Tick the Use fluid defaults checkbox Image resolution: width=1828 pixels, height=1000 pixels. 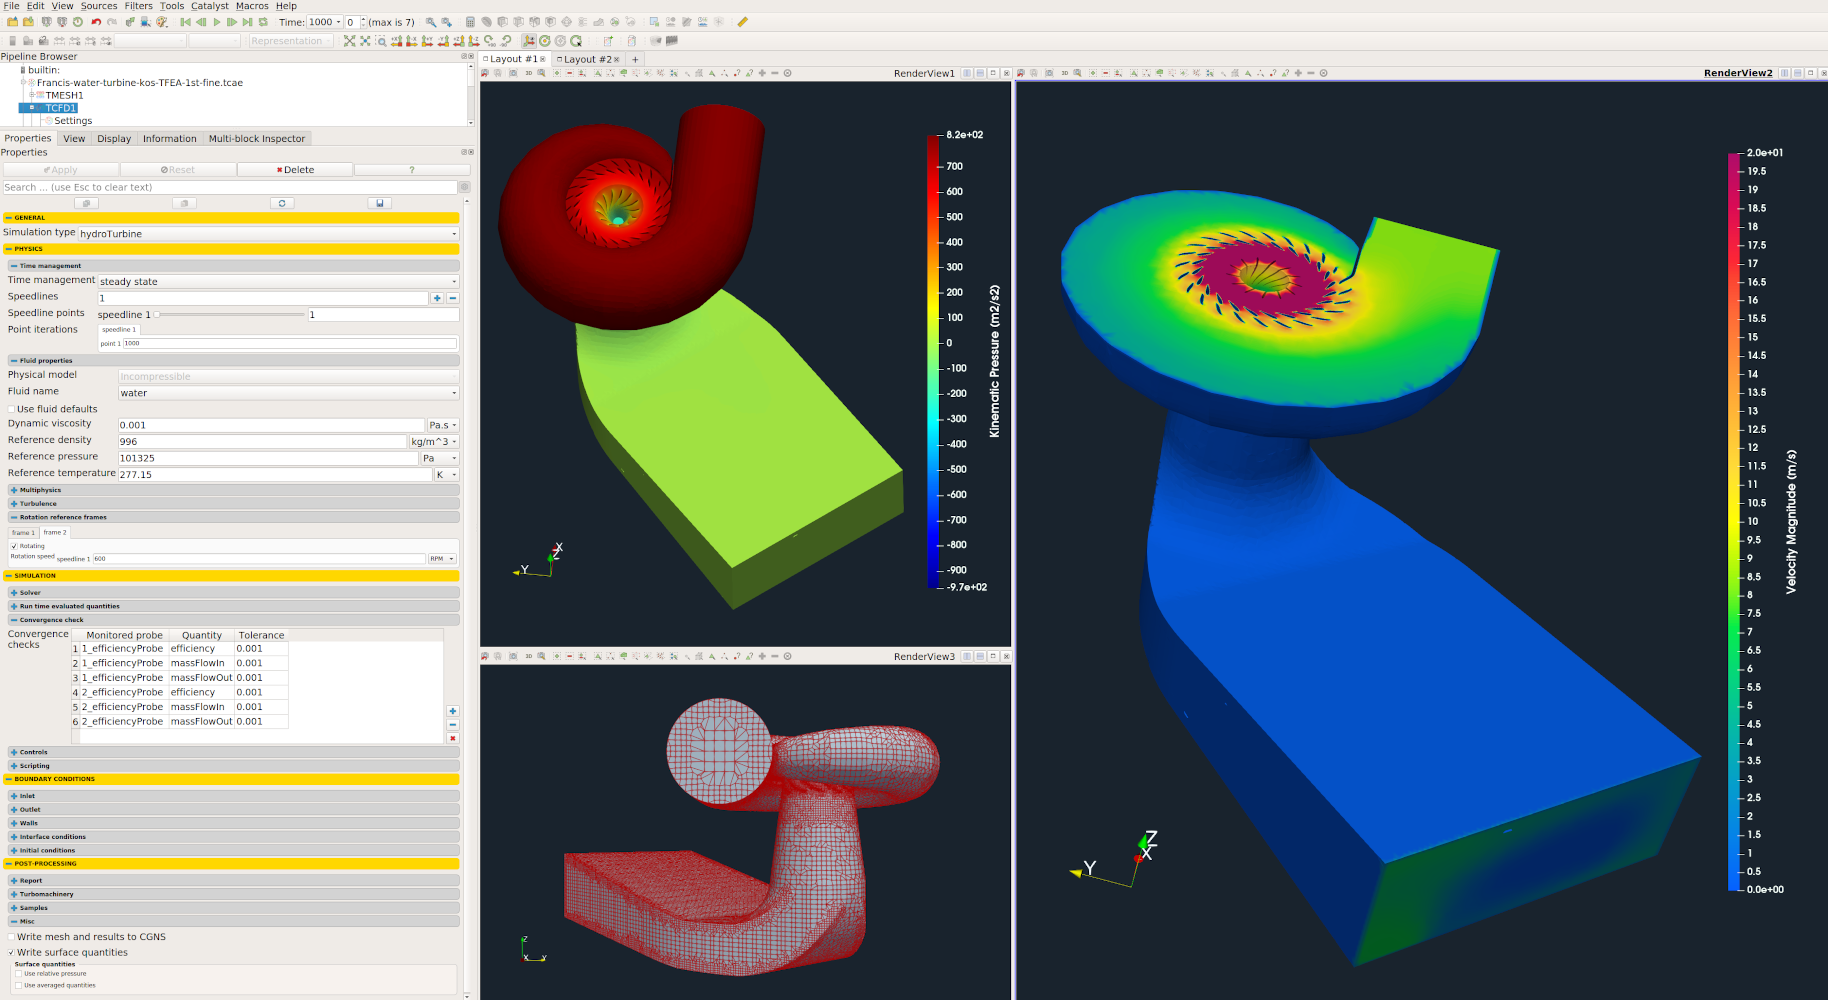(12, 409)
